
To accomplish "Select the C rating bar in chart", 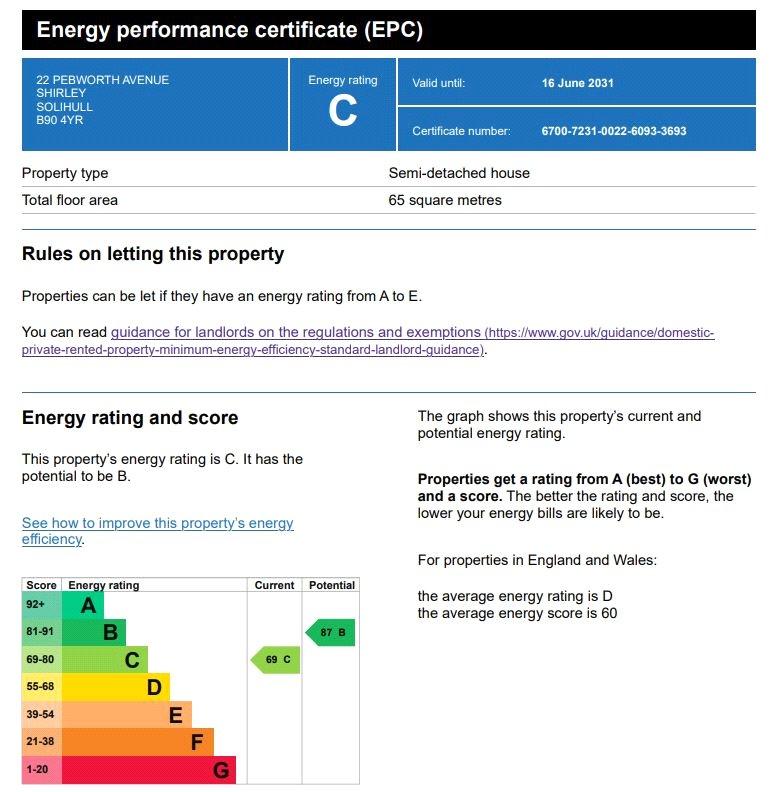I will 105,660.
